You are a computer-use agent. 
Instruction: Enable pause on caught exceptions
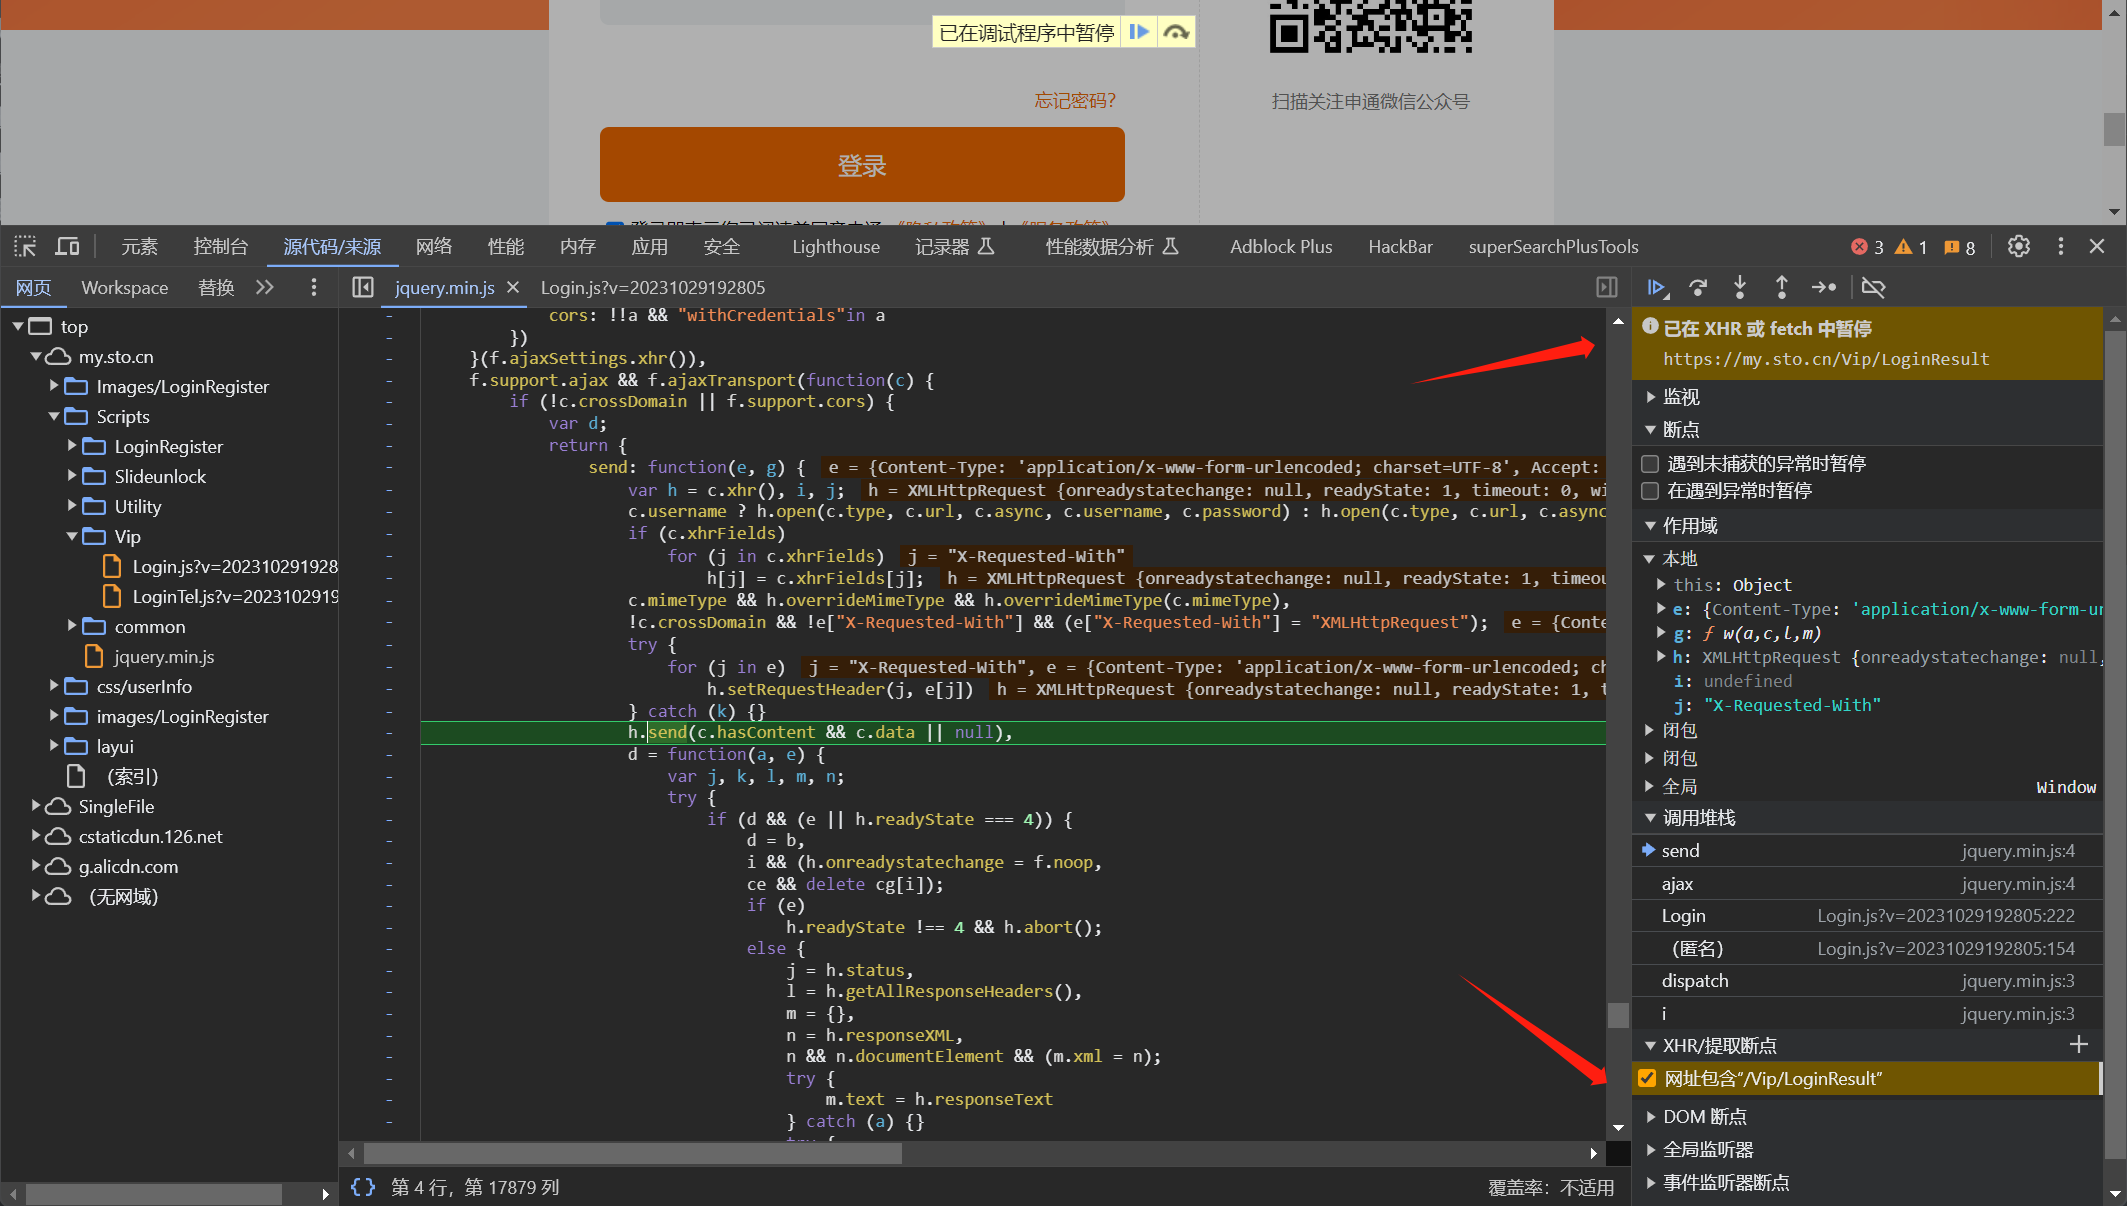(1650, 491)
